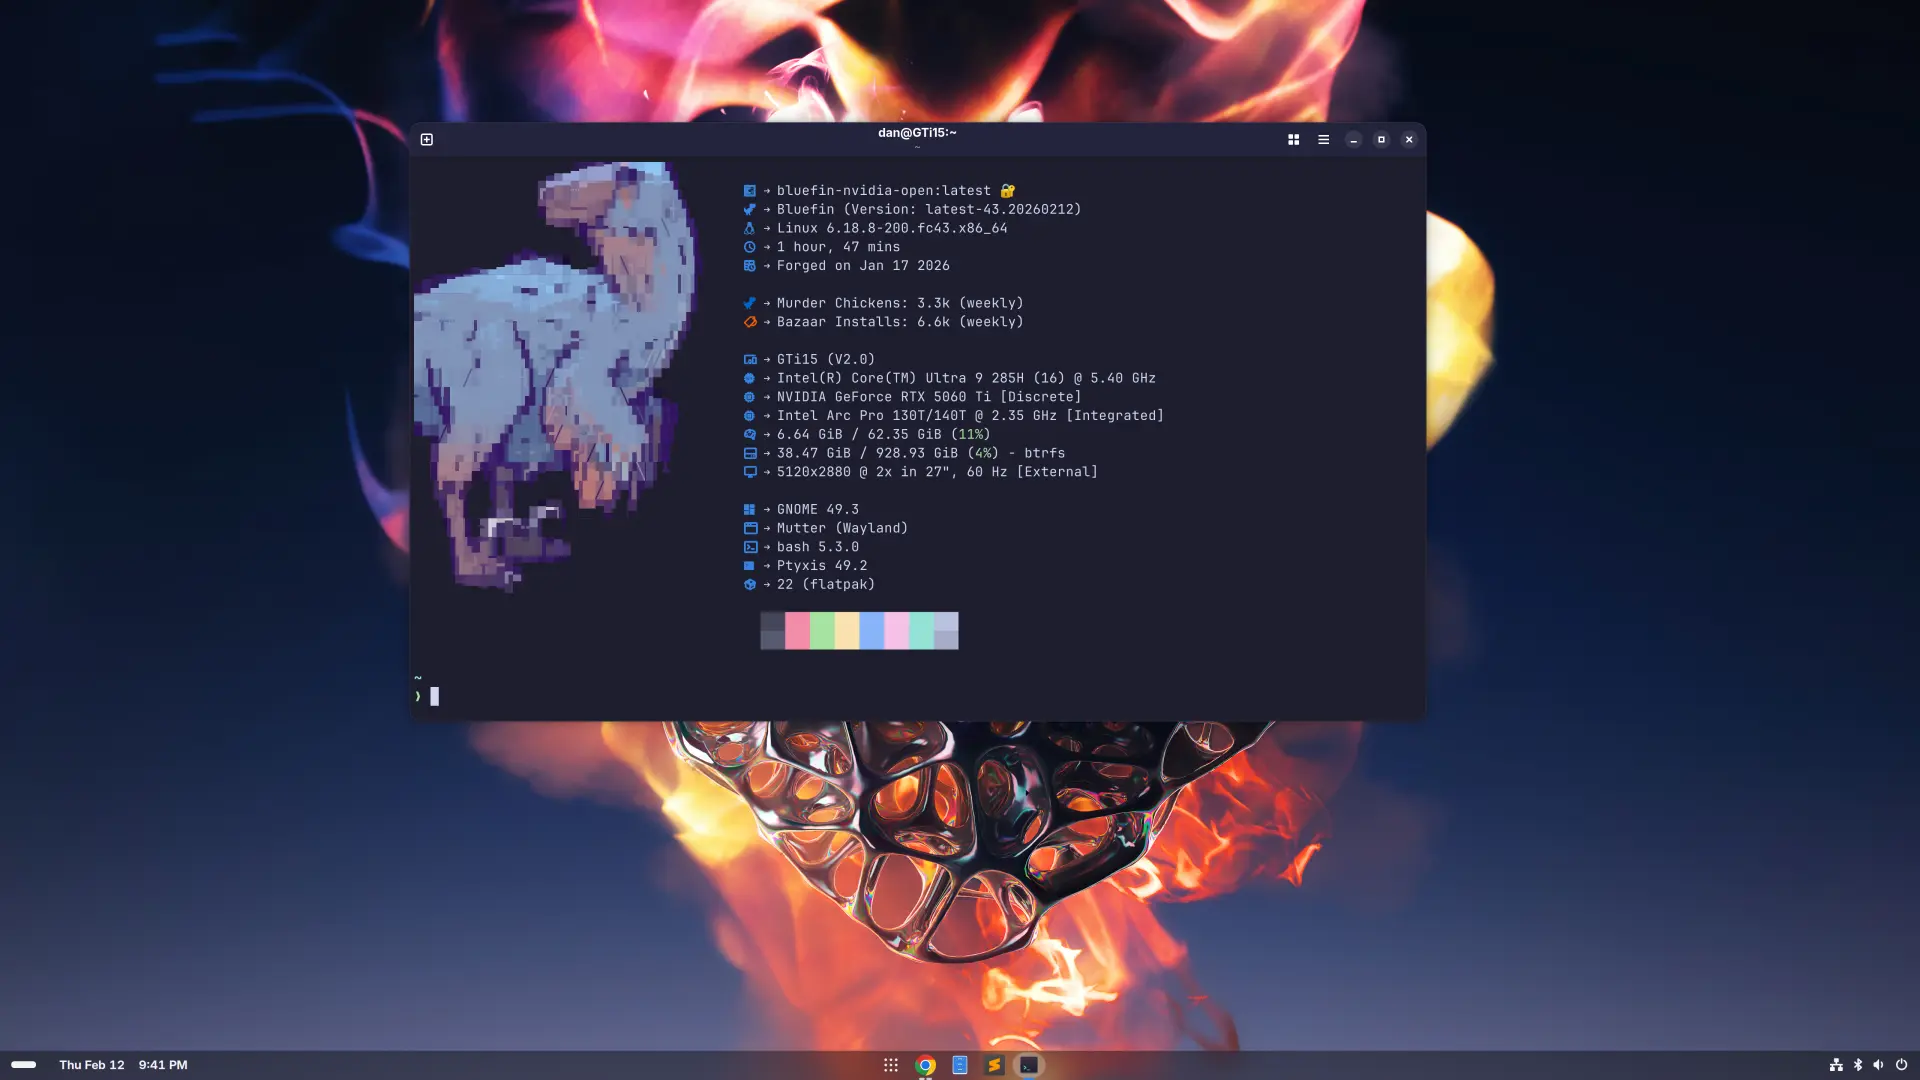Image resolution: width=1920 pixels, height=1080 pixels.
Task: Close the dan@GTi15 terminal window
Action: (1409, 140)
